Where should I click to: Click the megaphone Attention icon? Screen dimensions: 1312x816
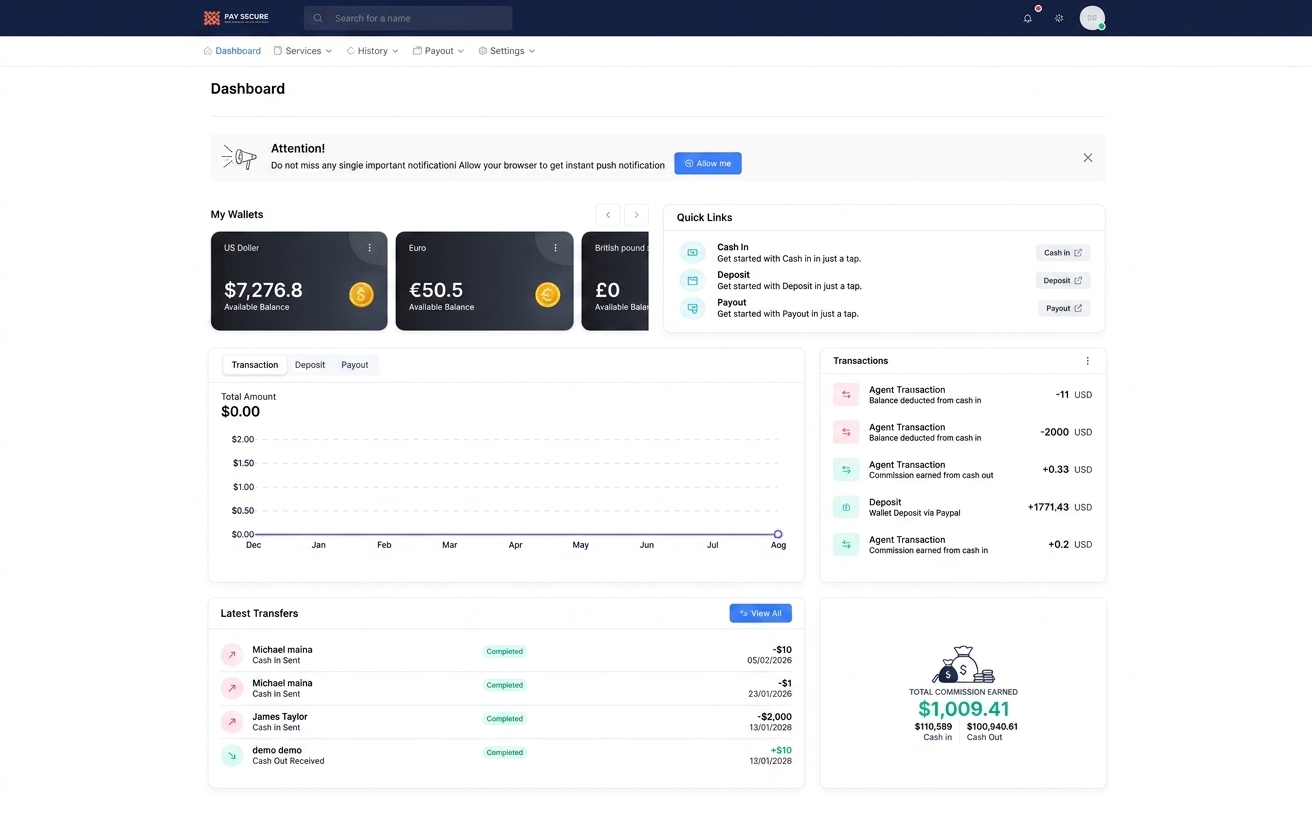pyautogui.click(x=239, y=157)
